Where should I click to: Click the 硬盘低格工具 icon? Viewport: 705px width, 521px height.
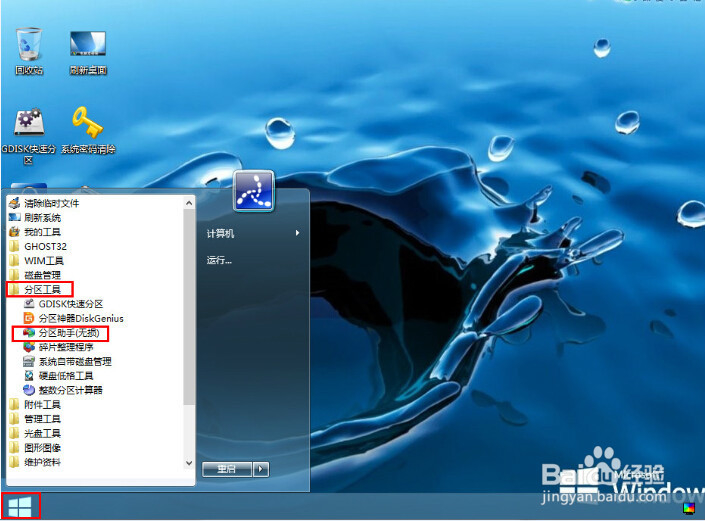[x=29, y=376]
